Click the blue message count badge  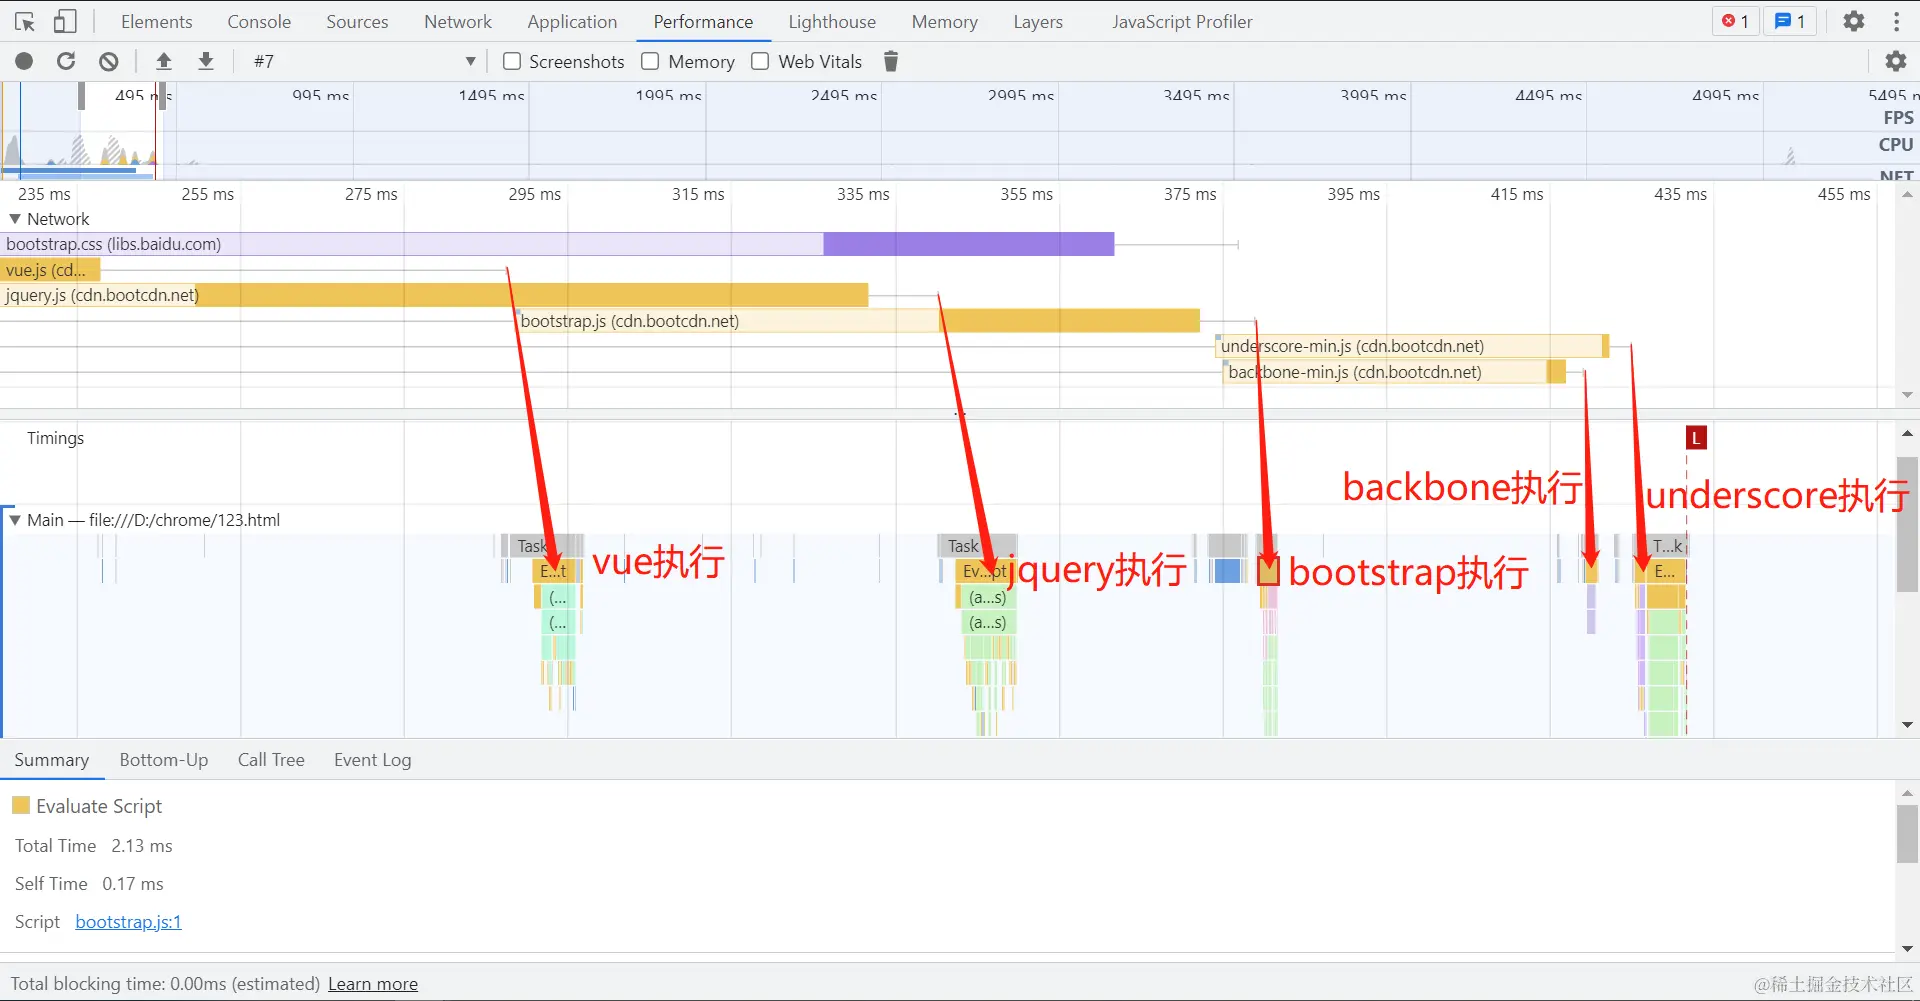pyautogui.click(x=1790, y=21)
